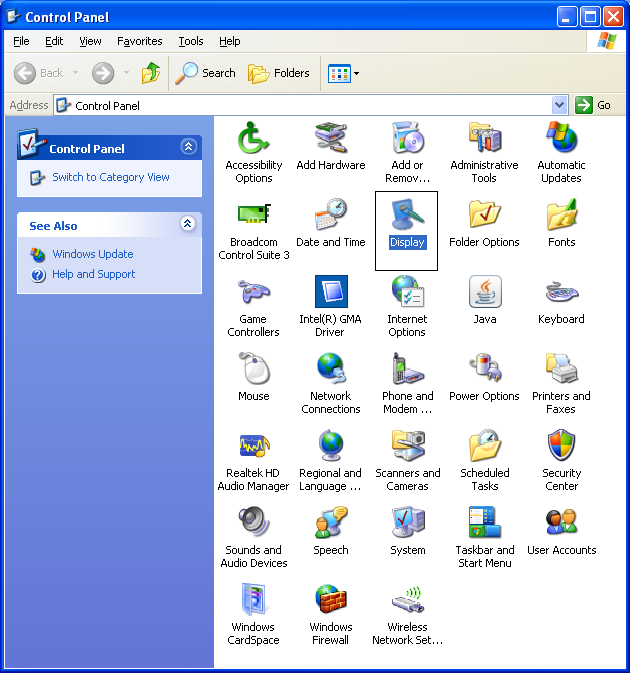Select Regional and Language Options icon
The image size is (630, 673).
pyautogui.click(x=330, y=445)
